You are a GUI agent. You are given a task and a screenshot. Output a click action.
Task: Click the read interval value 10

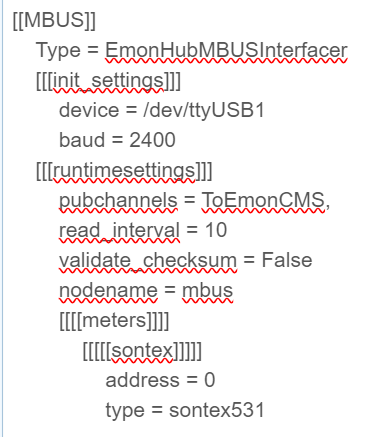216,230
